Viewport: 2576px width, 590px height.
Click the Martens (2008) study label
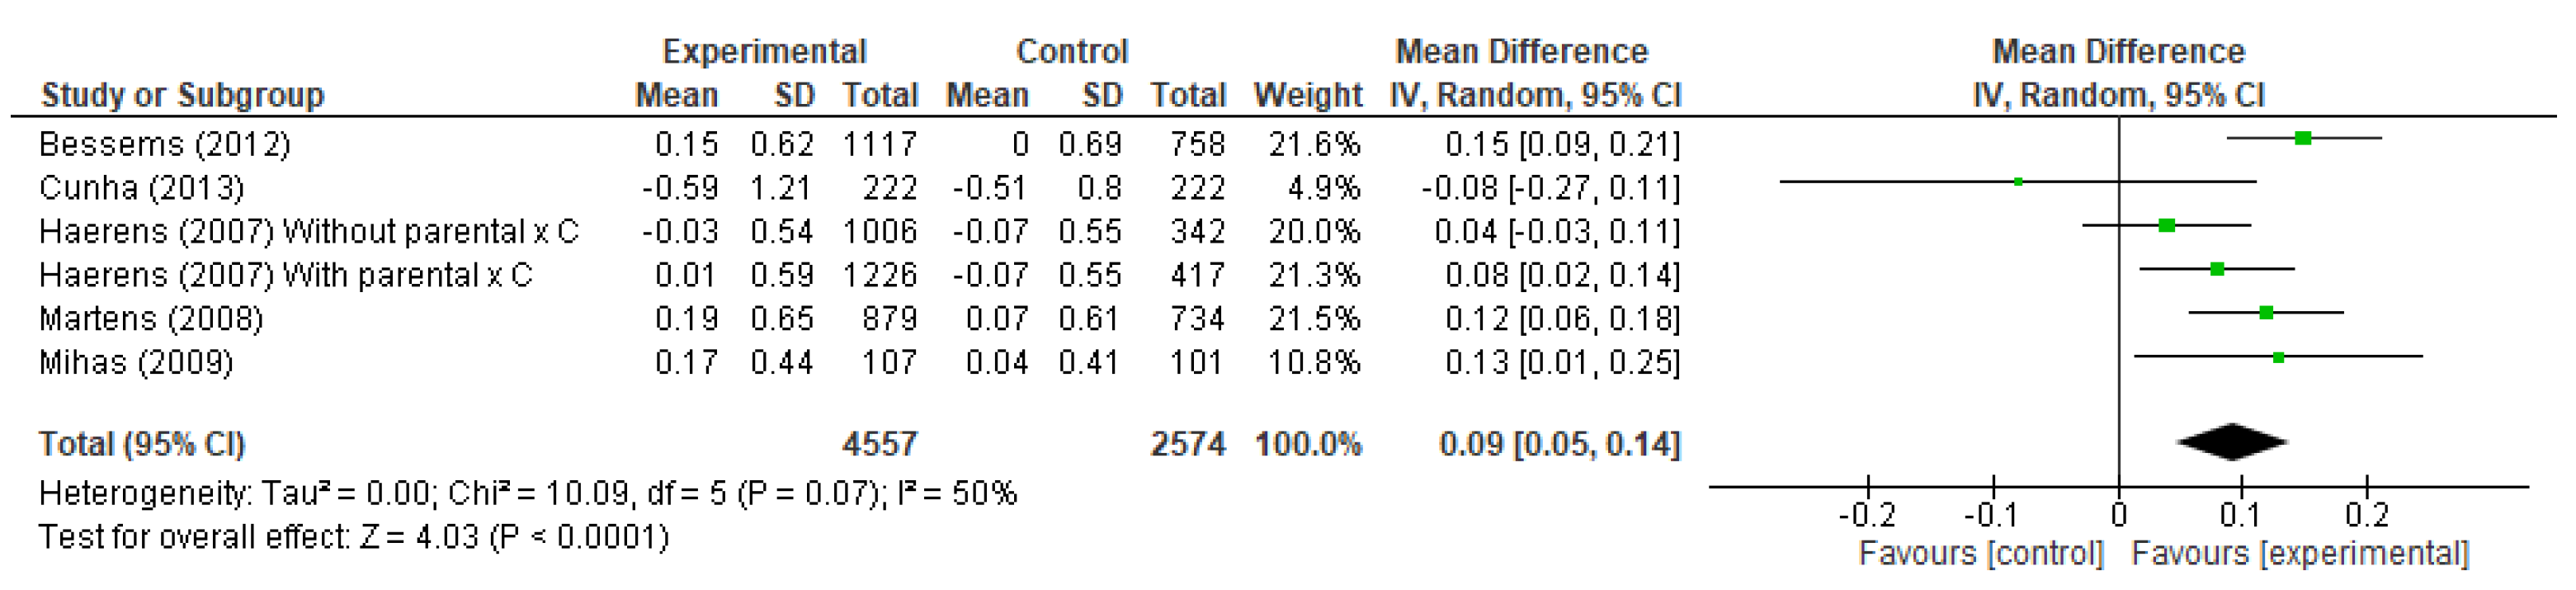pos(151,319)
